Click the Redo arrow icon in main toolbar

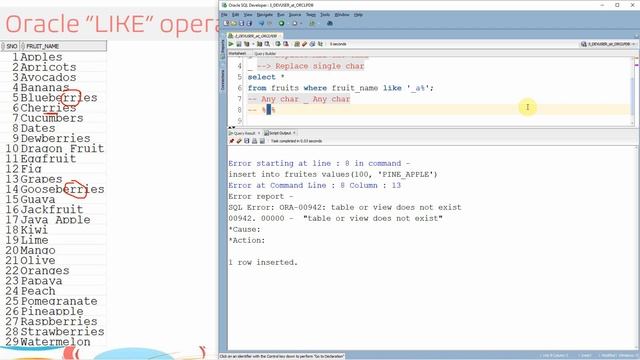click(269, 23)
